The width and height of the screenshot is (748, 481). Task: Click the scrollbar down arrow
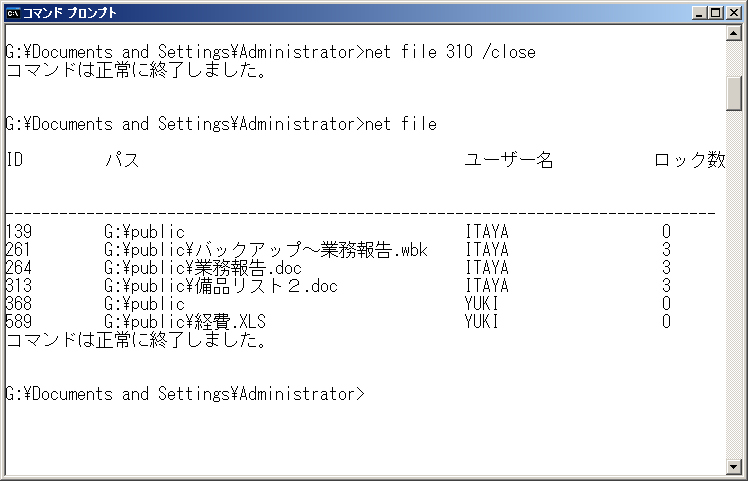[x=733, y=466]
